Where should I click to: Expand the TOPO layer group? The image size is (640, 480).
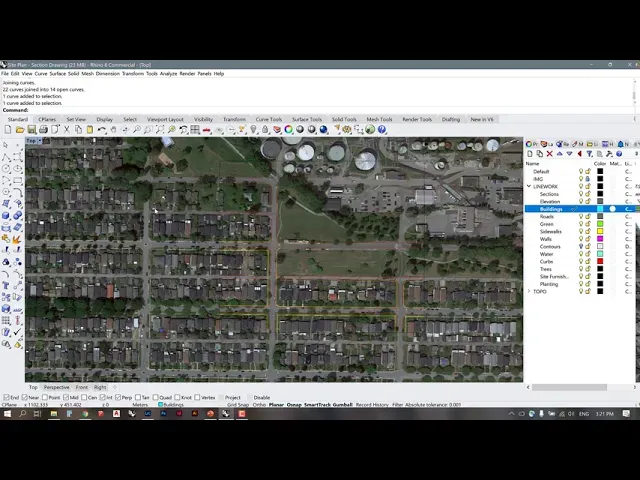tap(529, 291)
